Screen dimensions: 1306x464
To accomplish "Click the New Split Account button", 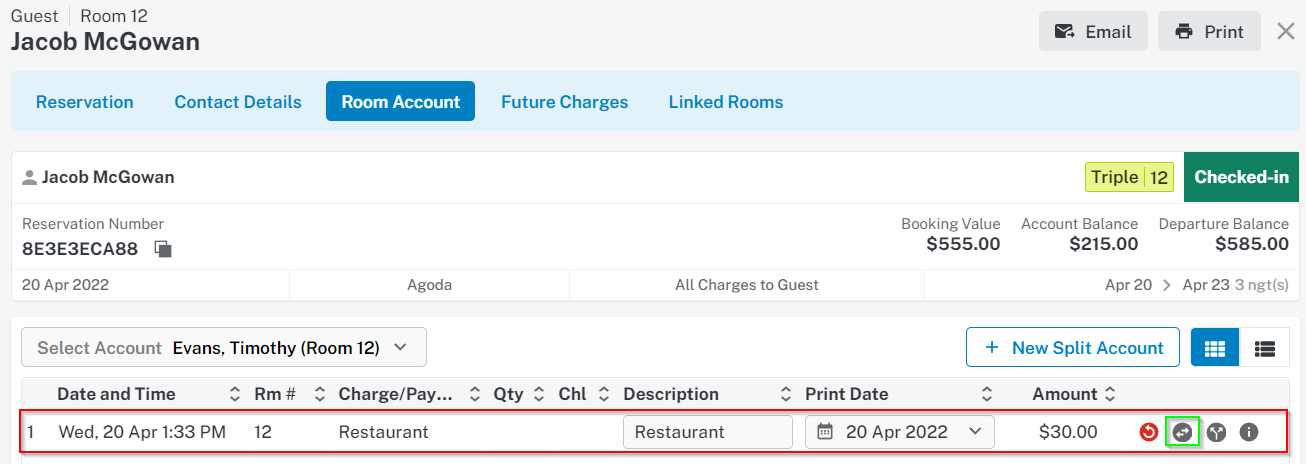I will 1073,348.
